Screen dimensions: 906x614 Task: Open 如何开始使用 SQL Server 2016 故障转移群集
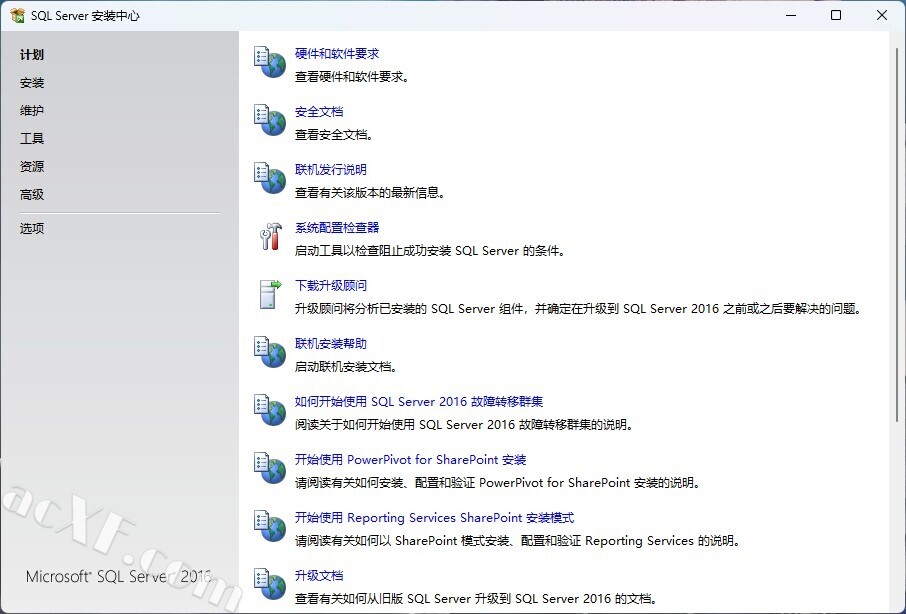[419, 402]
